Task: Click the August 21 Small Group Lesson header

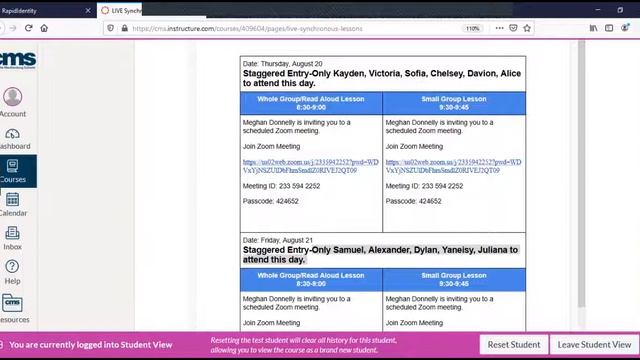Action: point(454,280)
